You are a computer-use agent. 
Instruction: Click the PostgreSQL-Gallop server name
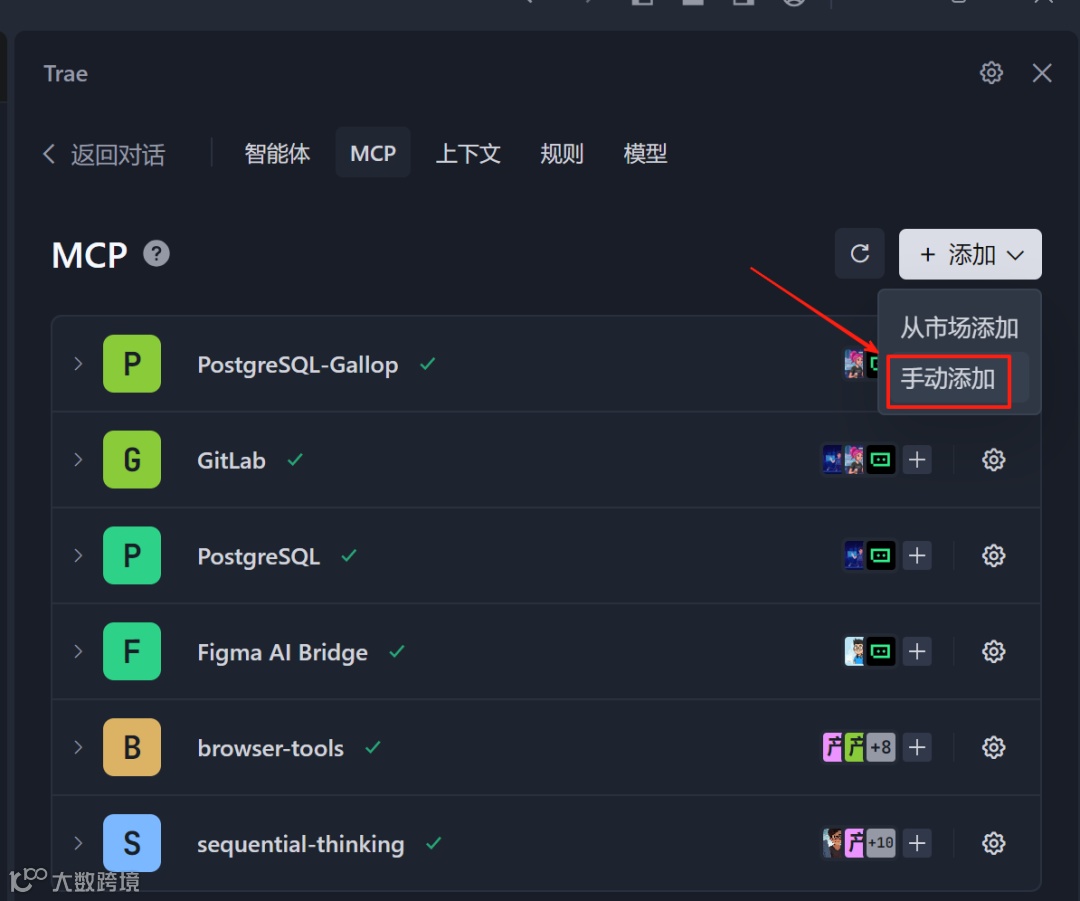298,364
